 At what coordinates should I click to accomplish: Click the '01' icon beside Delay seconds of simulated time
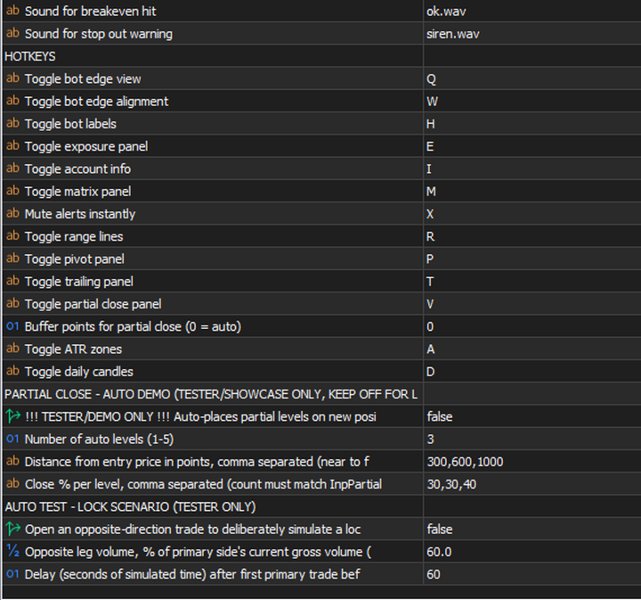[13, 573]
